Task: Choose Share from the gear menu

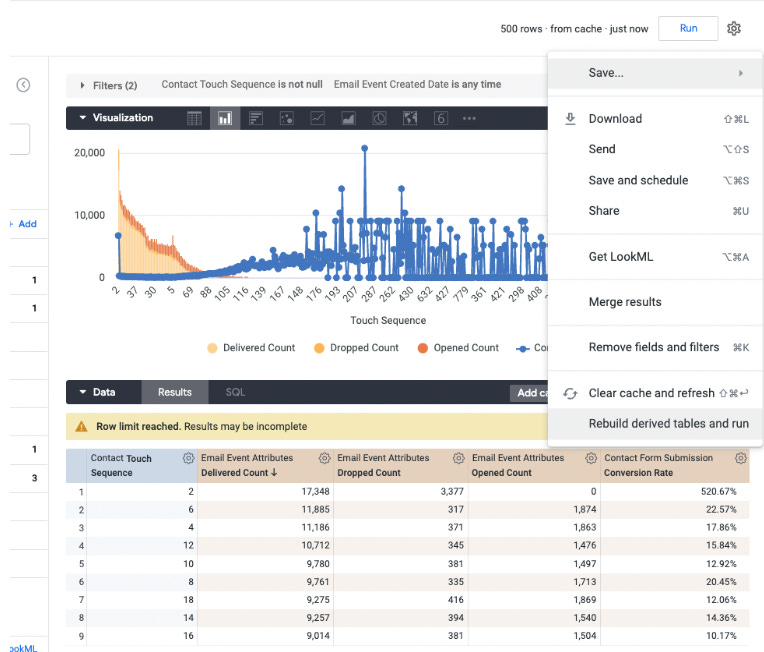Action: (x=655, y=211)
